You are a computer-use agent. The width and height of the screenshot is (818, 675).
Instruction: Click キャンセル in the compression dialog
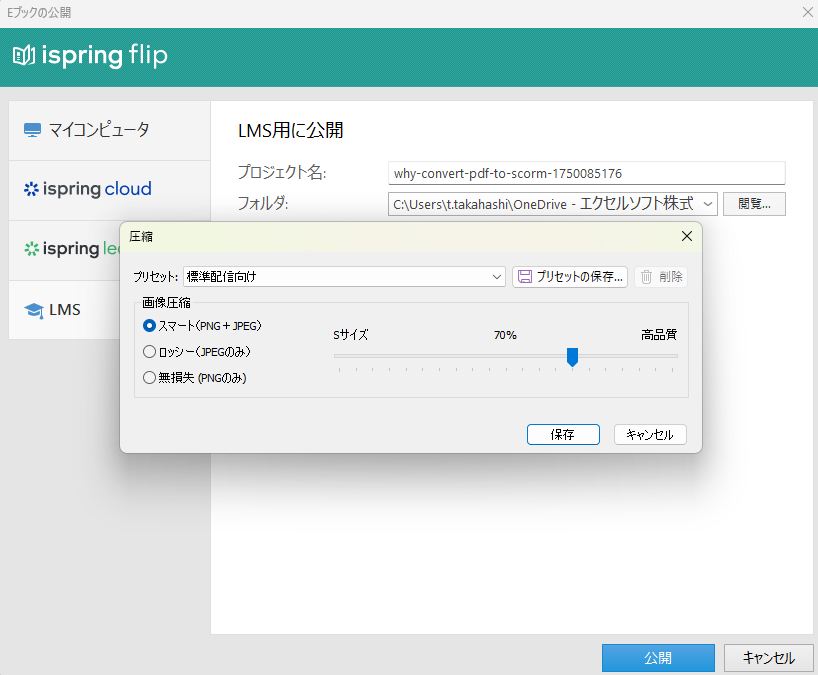click(650, 435)
